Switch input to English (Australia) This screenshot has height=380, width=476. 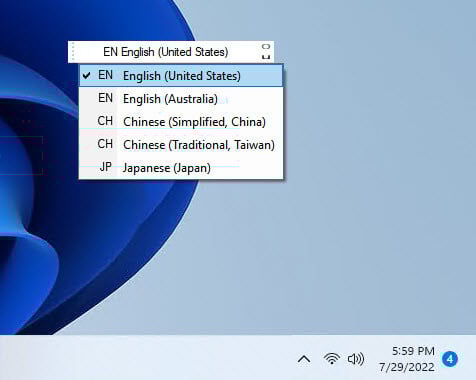(181, 99)
